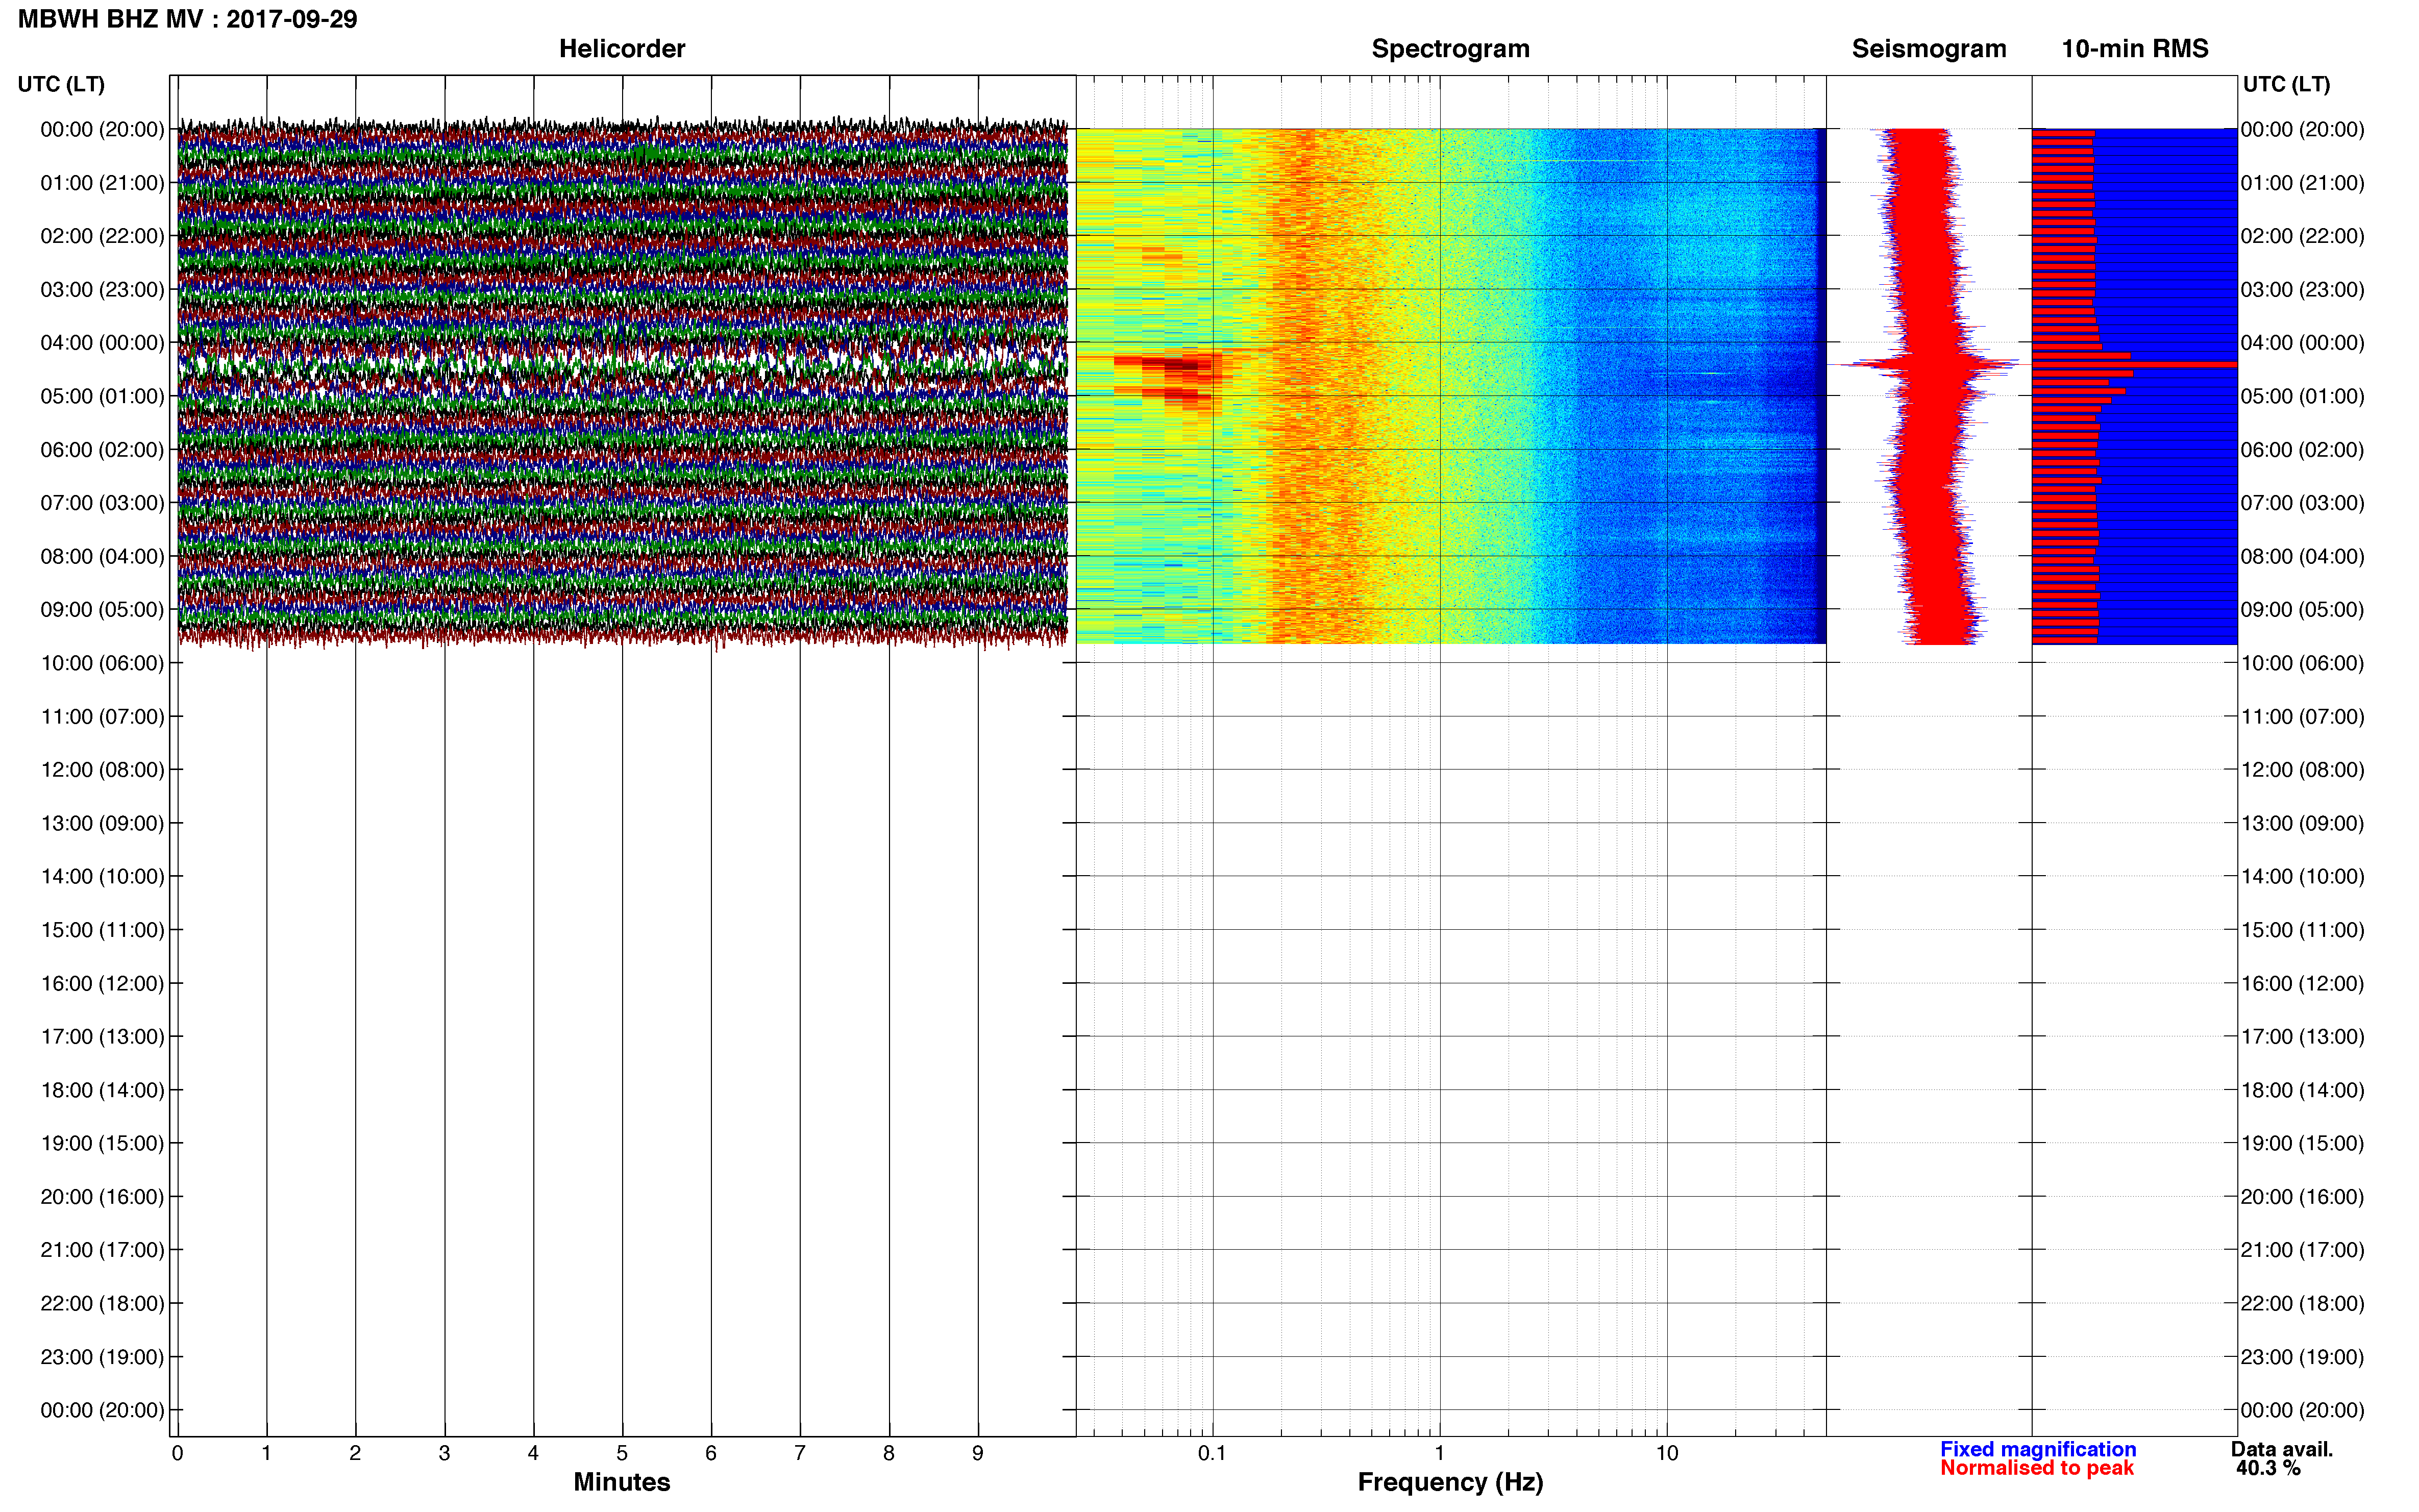Click the longest red RMS bar
The height and width of the screenshot is (1512, 2419).
[x=2134, y=365]
